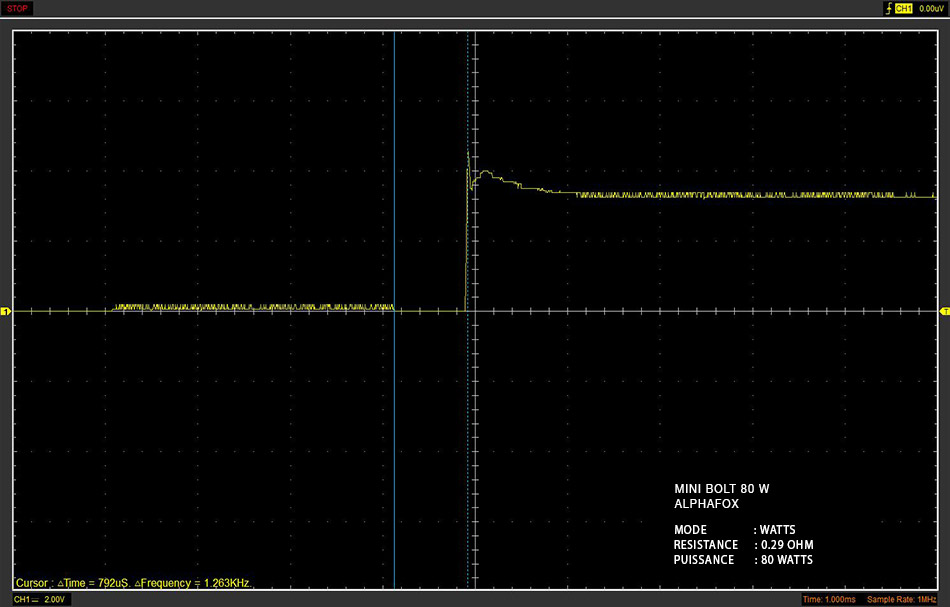Click the MODE : WATTS annotation line
Screen dimensions: 950x607
click(x=734, y=529)
